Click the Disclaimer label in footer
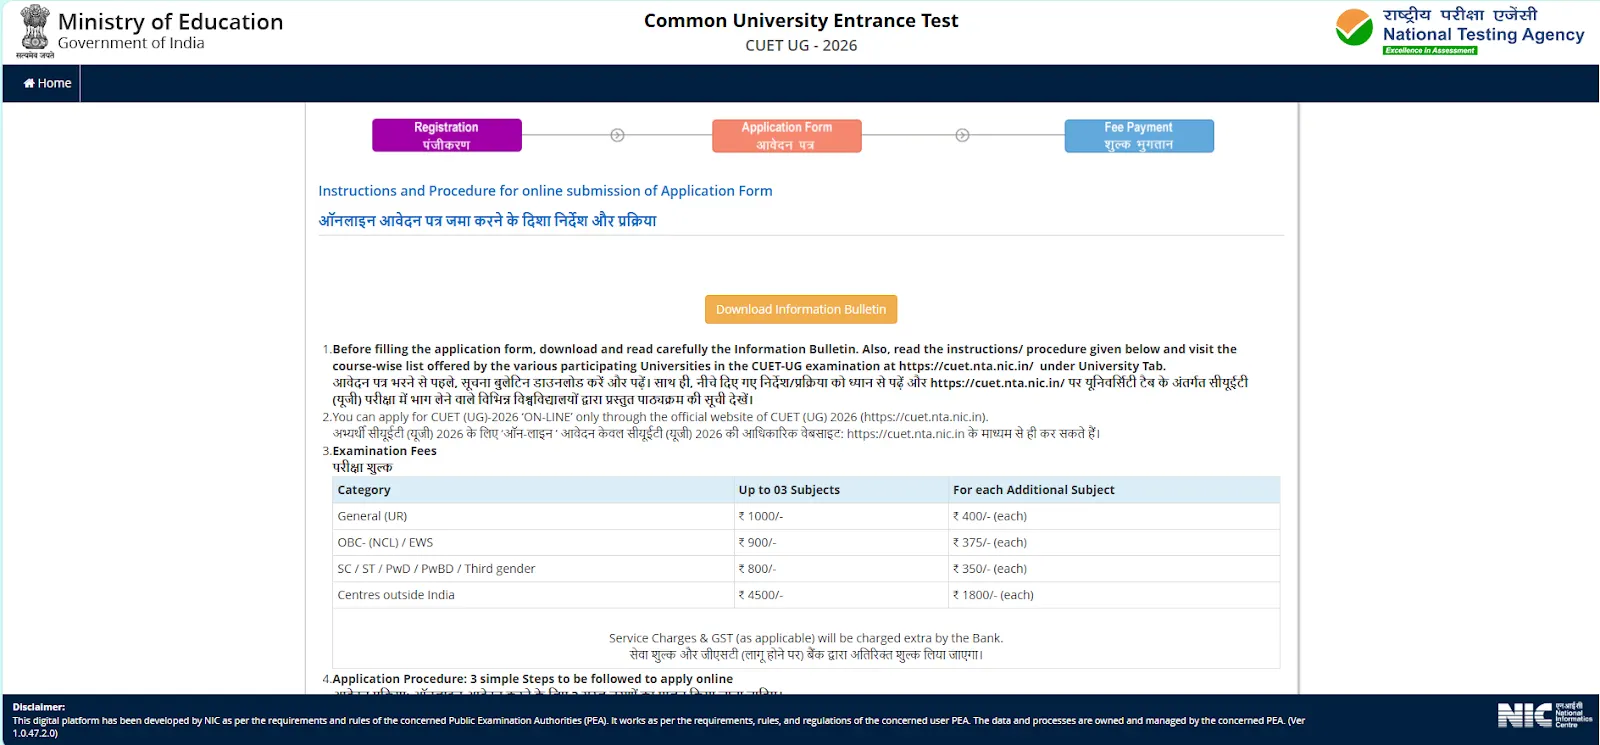The height and width of the screenshot is (745, 1600). click(x=39, y=707)
